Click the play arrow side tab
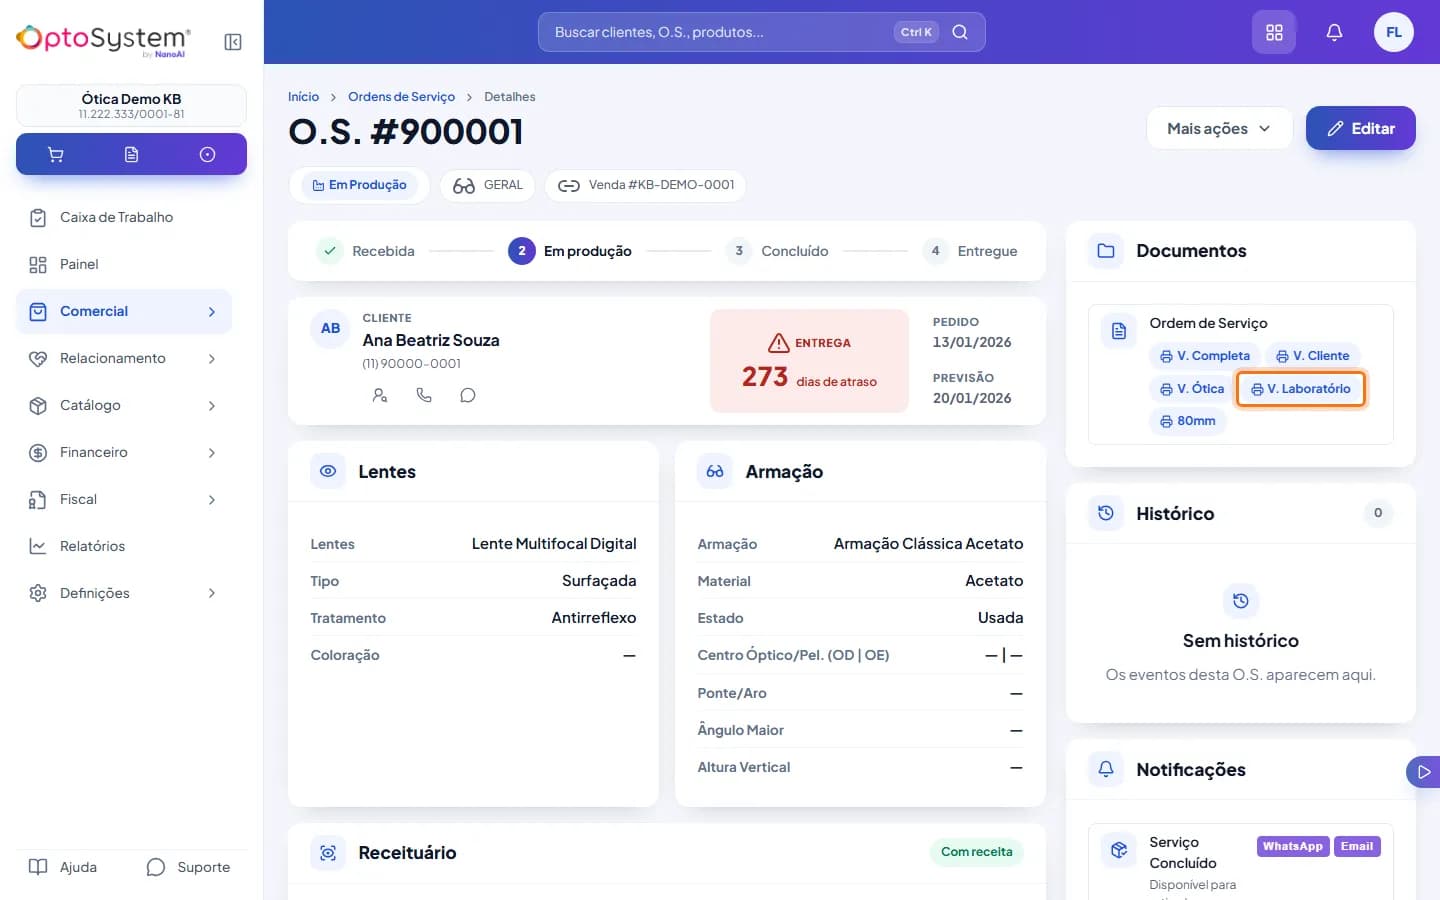 tap(1424, 771)
